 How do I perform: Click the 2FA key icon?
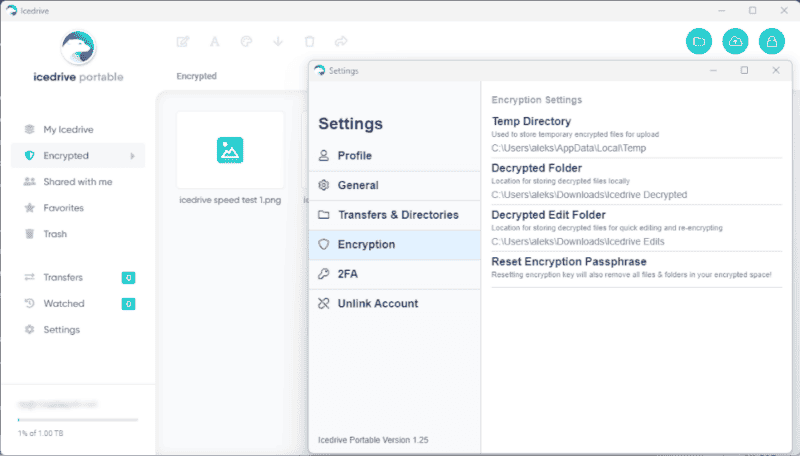pos(323,274)
